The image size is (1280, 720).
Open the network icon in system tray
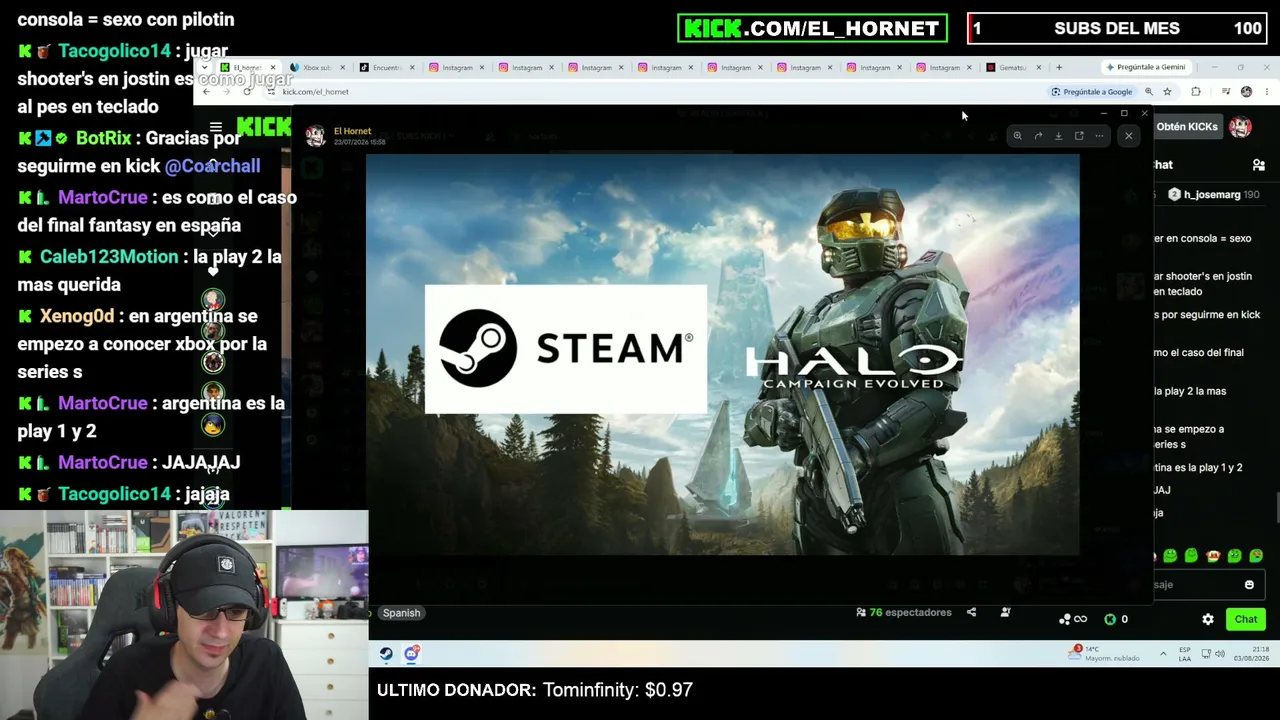(1205, 654)
